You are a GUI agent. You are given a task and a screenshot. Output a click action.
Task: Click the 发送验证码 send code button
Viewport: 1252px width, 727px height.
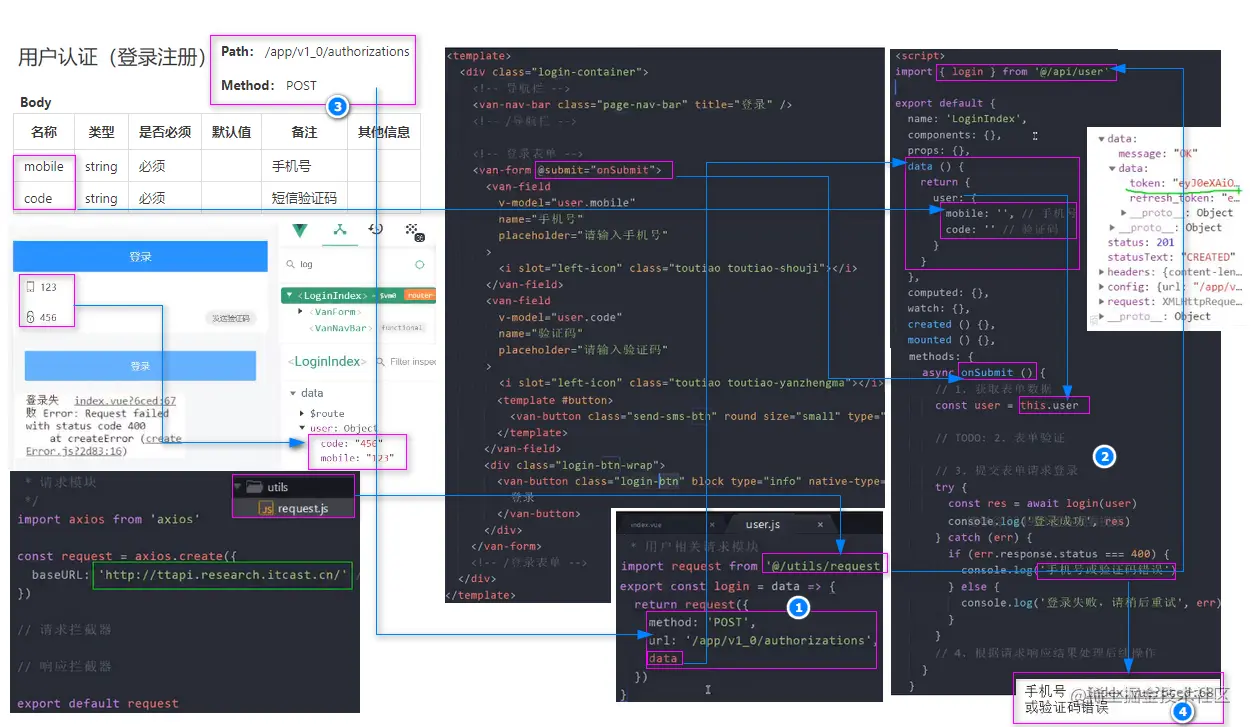pyautogui.click(x=230, y=319)
